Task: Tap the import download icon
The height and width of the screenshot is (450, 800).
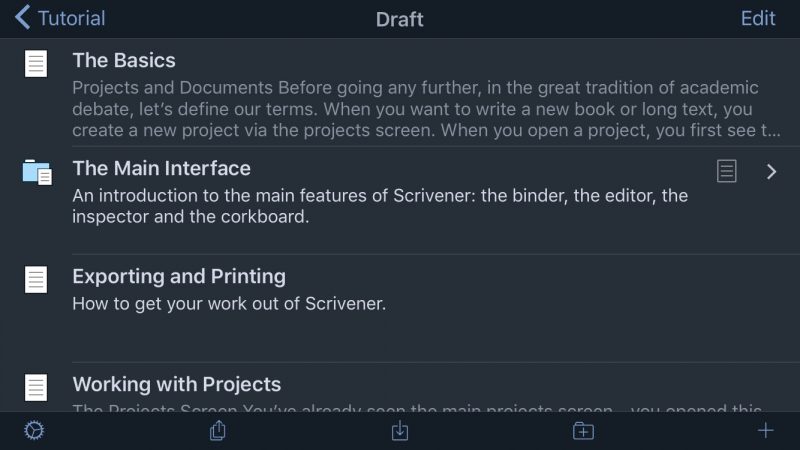Action: (400, 431)
